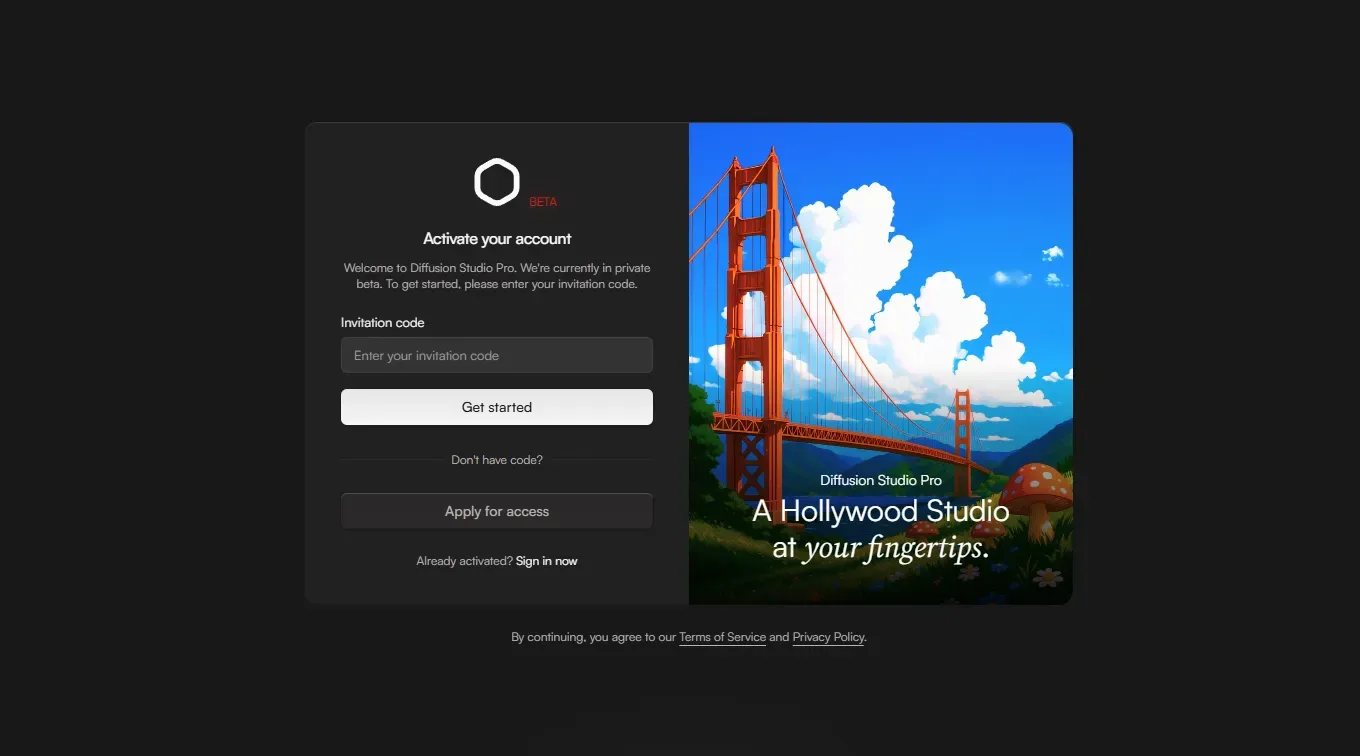The width and height of the screenshot is (1360, 756).
Task: Click the Invitation code label
Action: click(382, 323)
